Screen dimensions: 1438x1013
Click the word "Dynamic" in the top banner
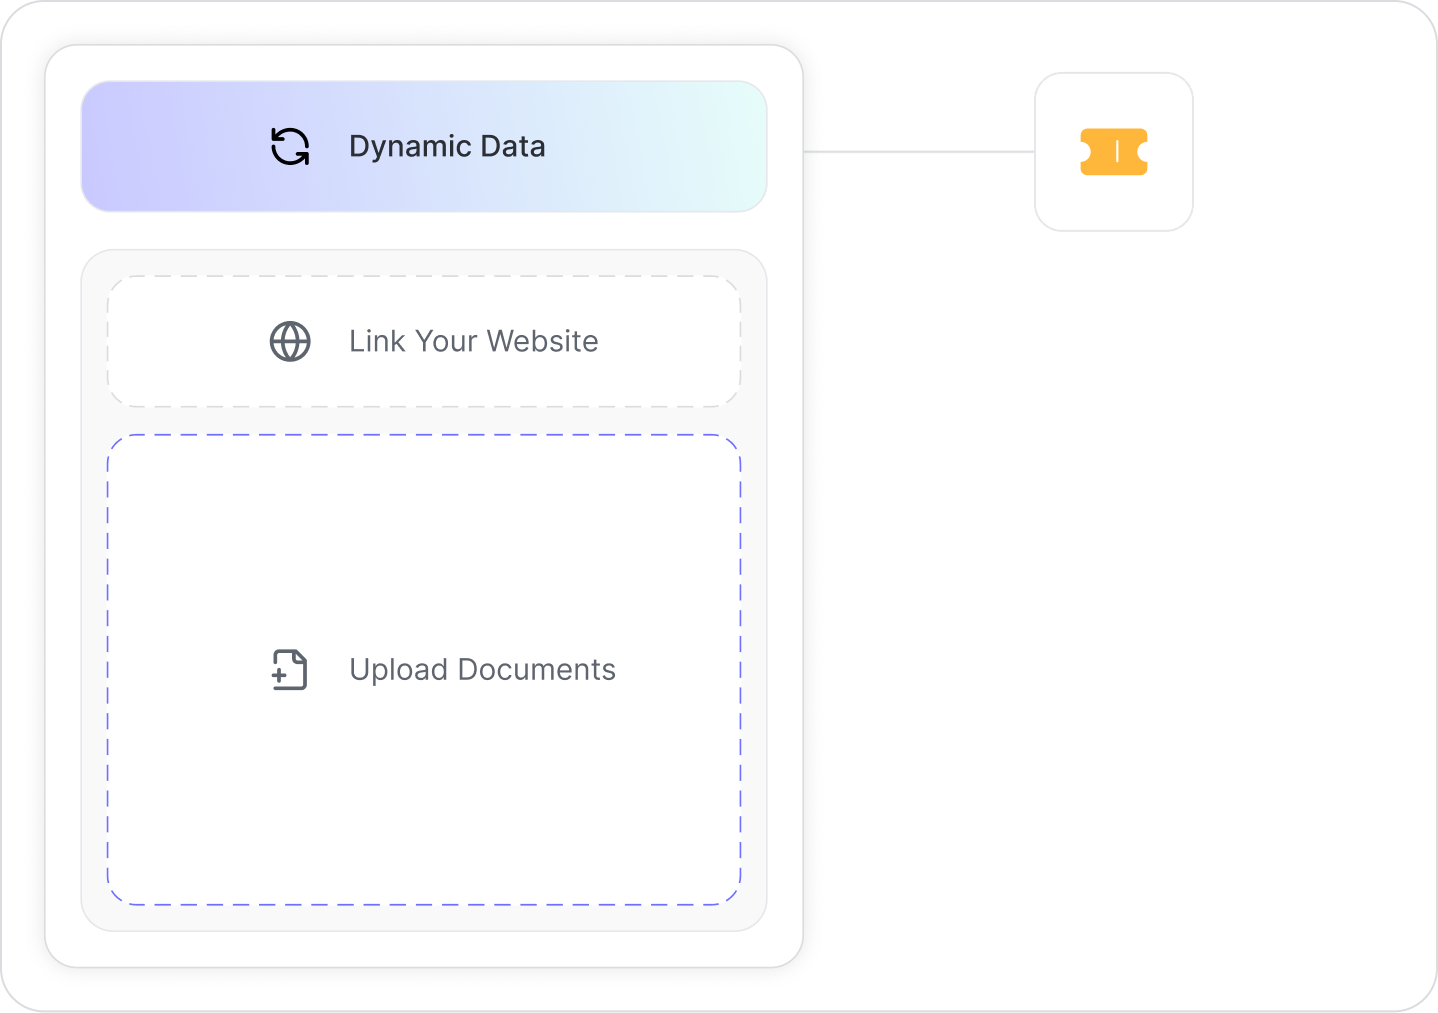[x=410, y=147]
